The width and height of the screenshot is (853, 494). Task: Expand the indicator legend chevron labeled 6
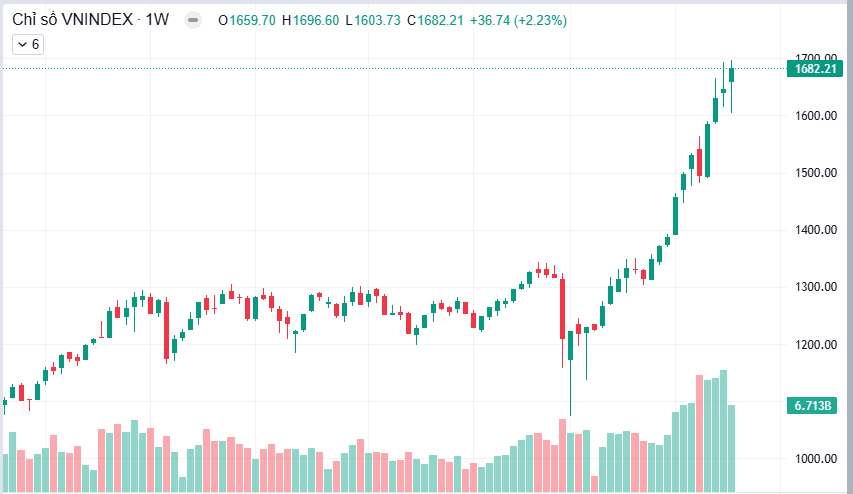28,45
